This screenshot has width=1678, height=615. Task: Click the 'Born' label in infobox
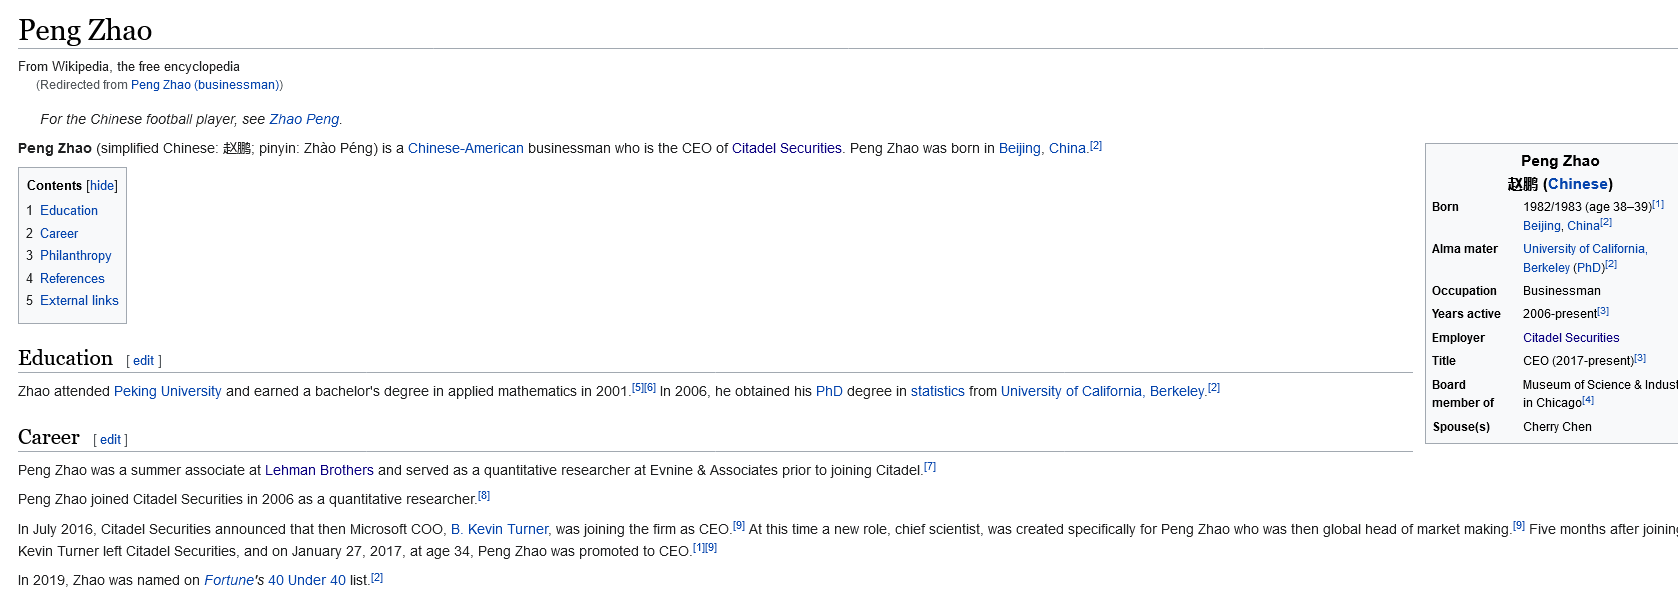click(1445, 207)
